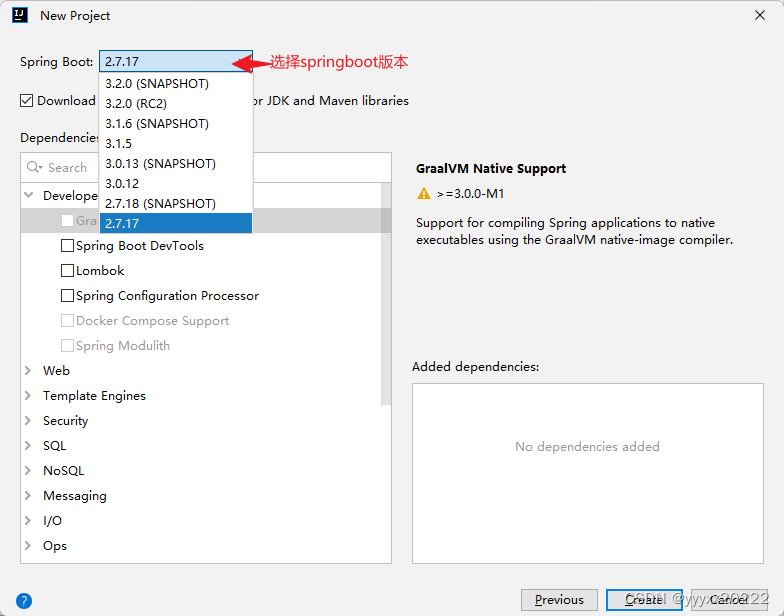Toggle the Download pre-built indexes checkbox
Screen dimensions: 784x616
click(x=26, y=100)
